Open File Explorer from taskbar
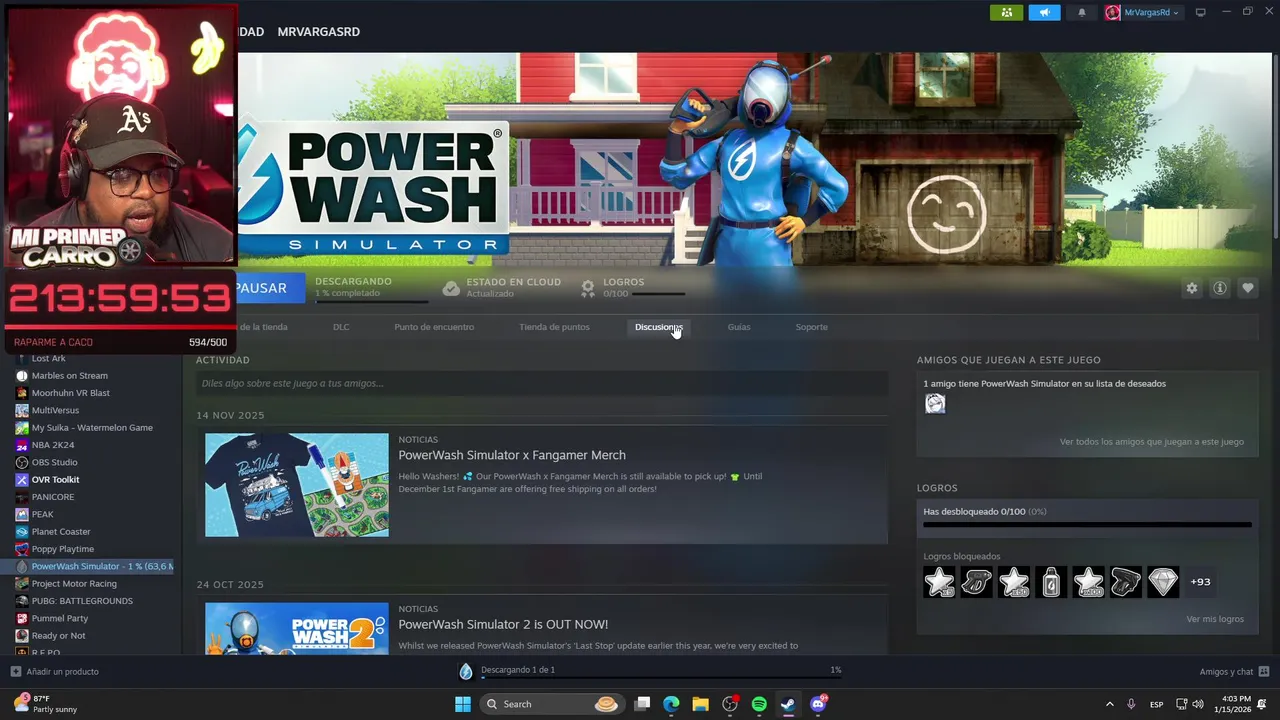This screenshot has height=720, width=1280. coord(700,704)
